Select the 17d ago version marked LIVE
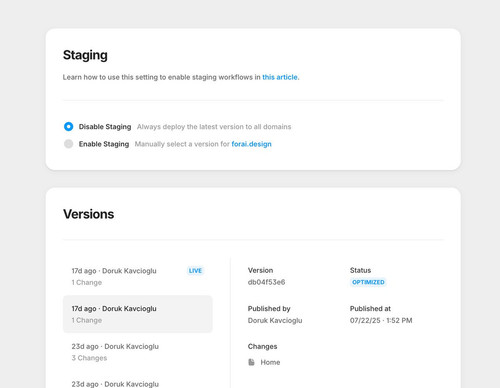Viewport: 500px width, 388px height. [x=138, y=276]
